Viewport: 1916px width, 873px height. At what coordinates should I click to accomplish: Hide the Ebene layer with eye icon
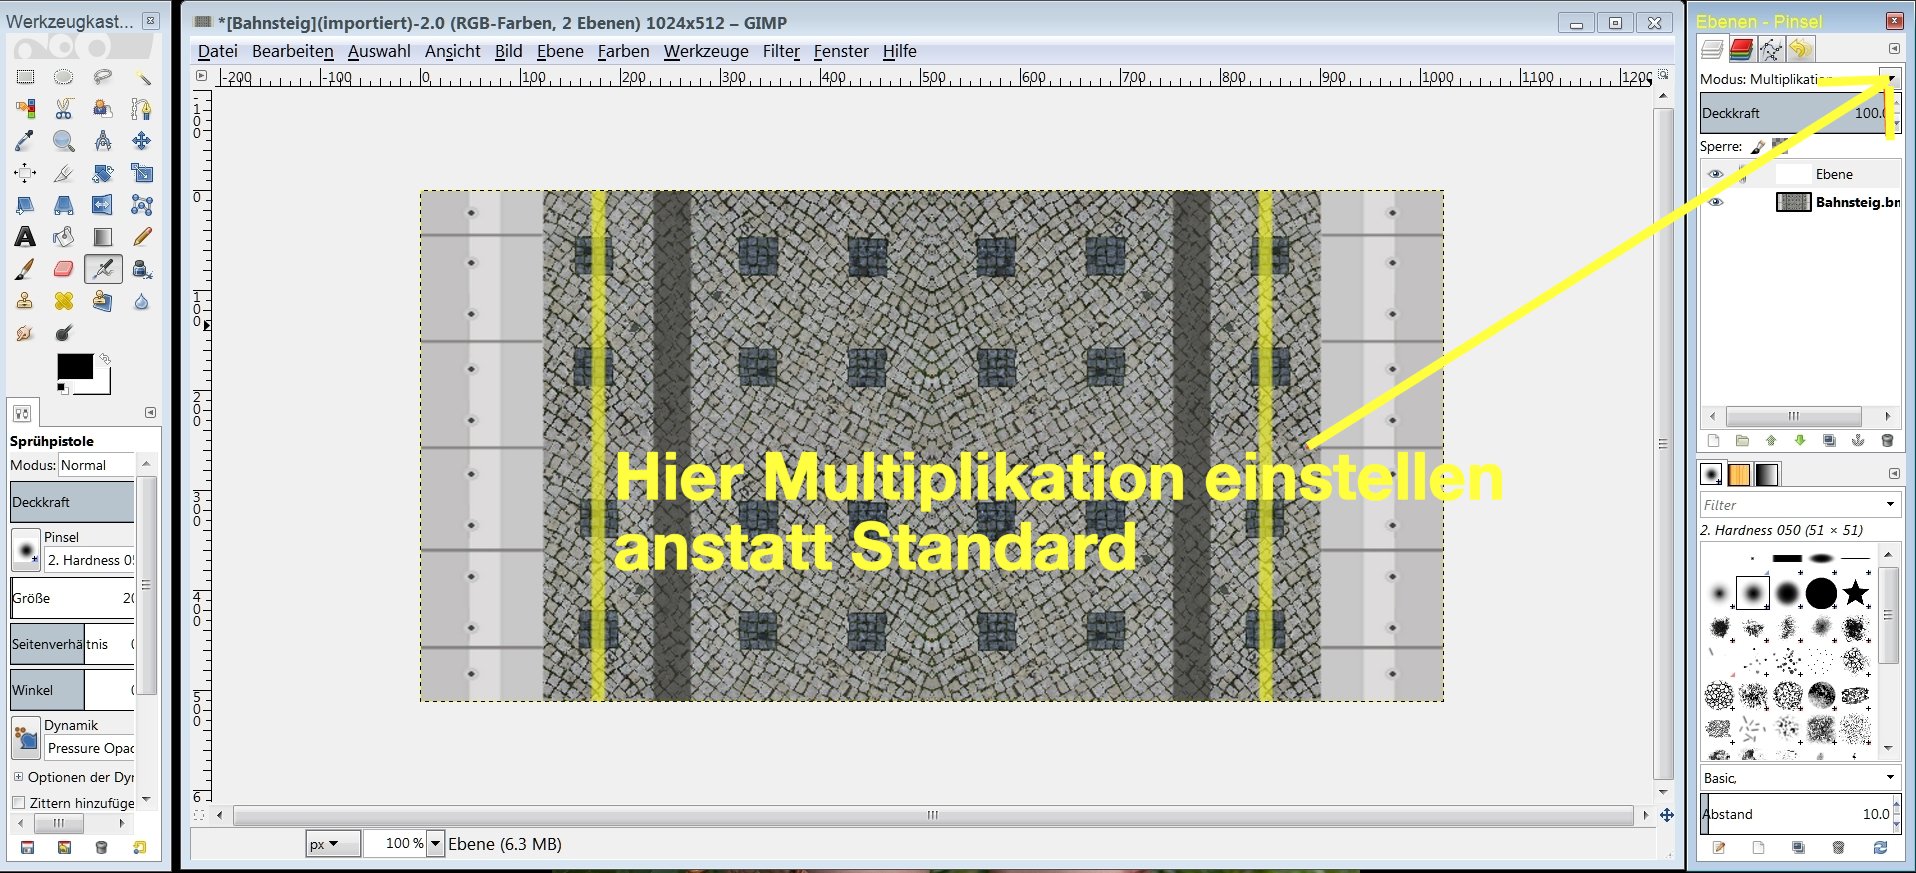coord(1716,174)
